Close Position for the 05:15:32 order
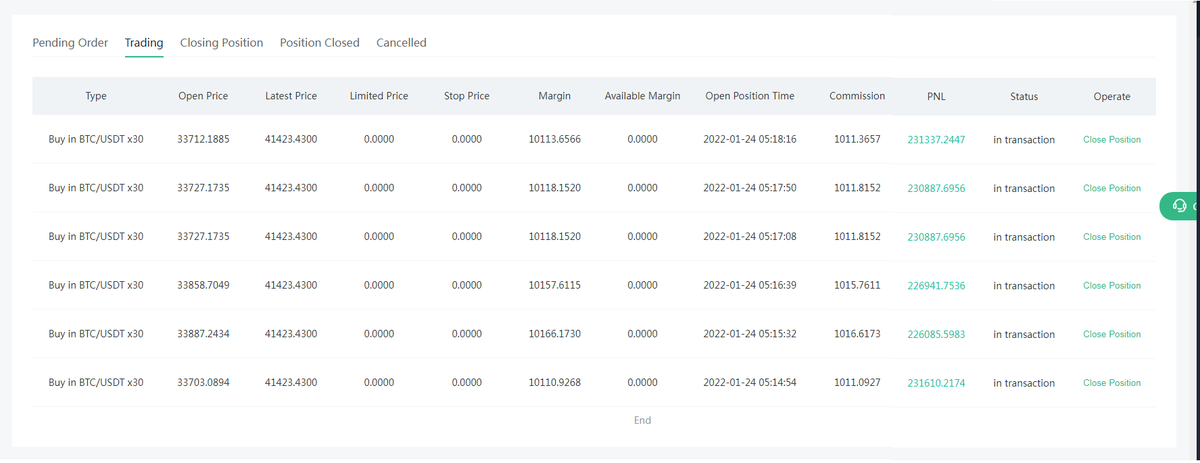This screenshot has width=1200, height=463. [x=1112, y=334]
